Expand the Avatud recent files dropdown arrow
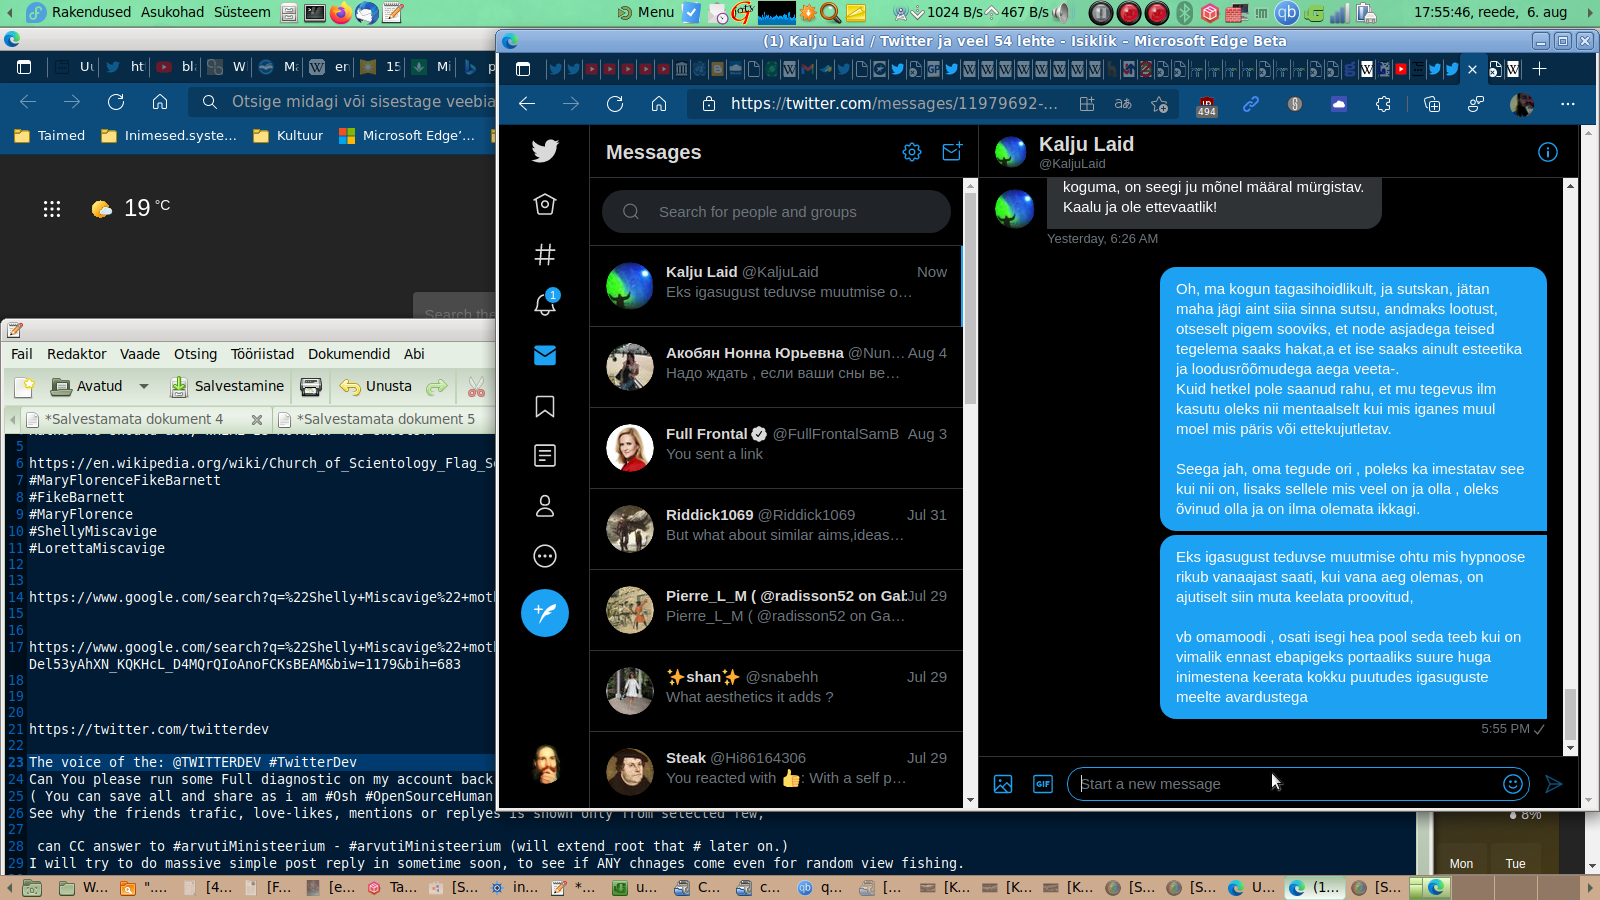The width and height of the screenshot is (1600, 900). [x=144, y=386]
